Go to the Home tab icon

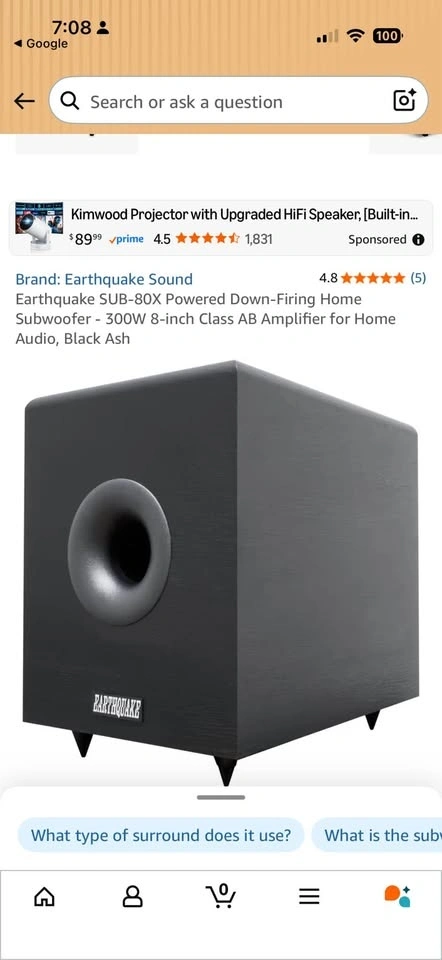pyautogui.click(x=43, y=897)
